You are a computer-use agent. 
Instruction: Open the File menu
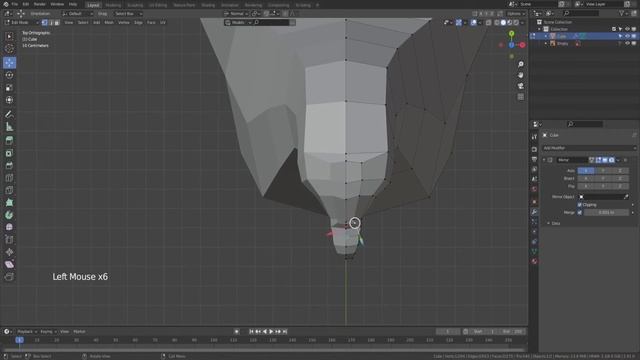(15, 4)
